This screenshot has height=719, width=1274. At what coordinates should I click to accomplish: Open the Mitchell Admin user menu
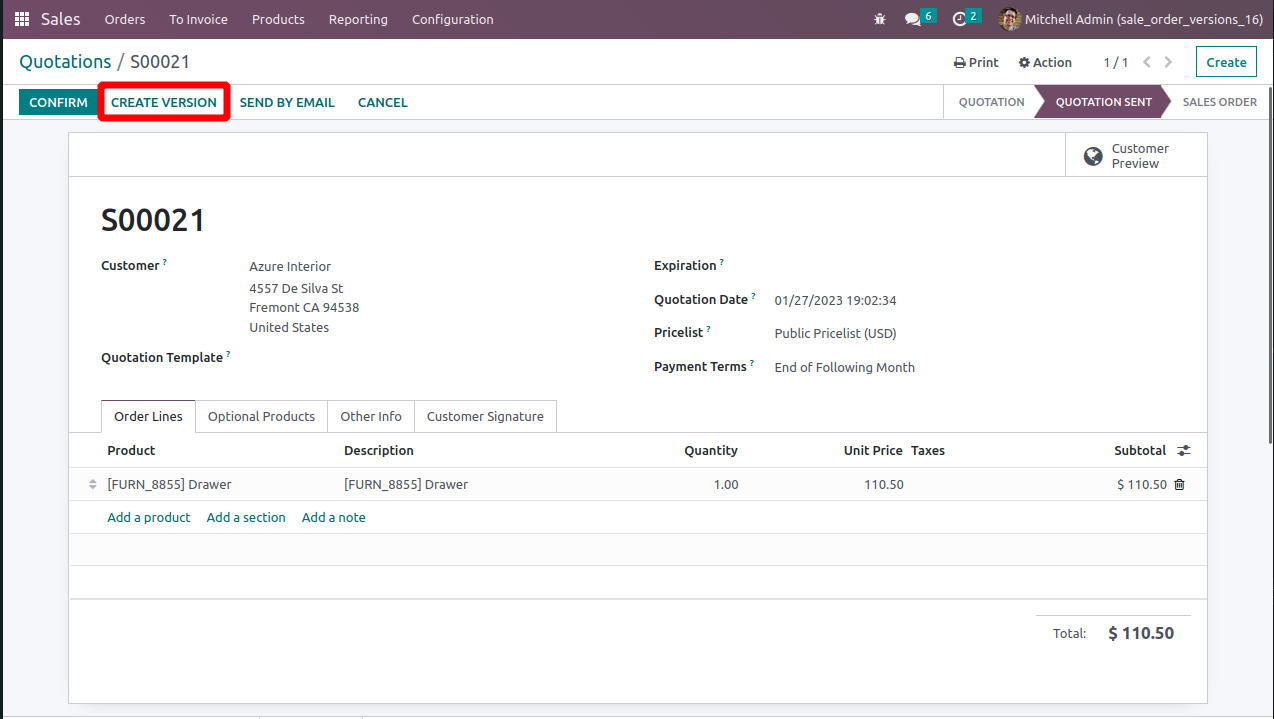pos(1130,19)
